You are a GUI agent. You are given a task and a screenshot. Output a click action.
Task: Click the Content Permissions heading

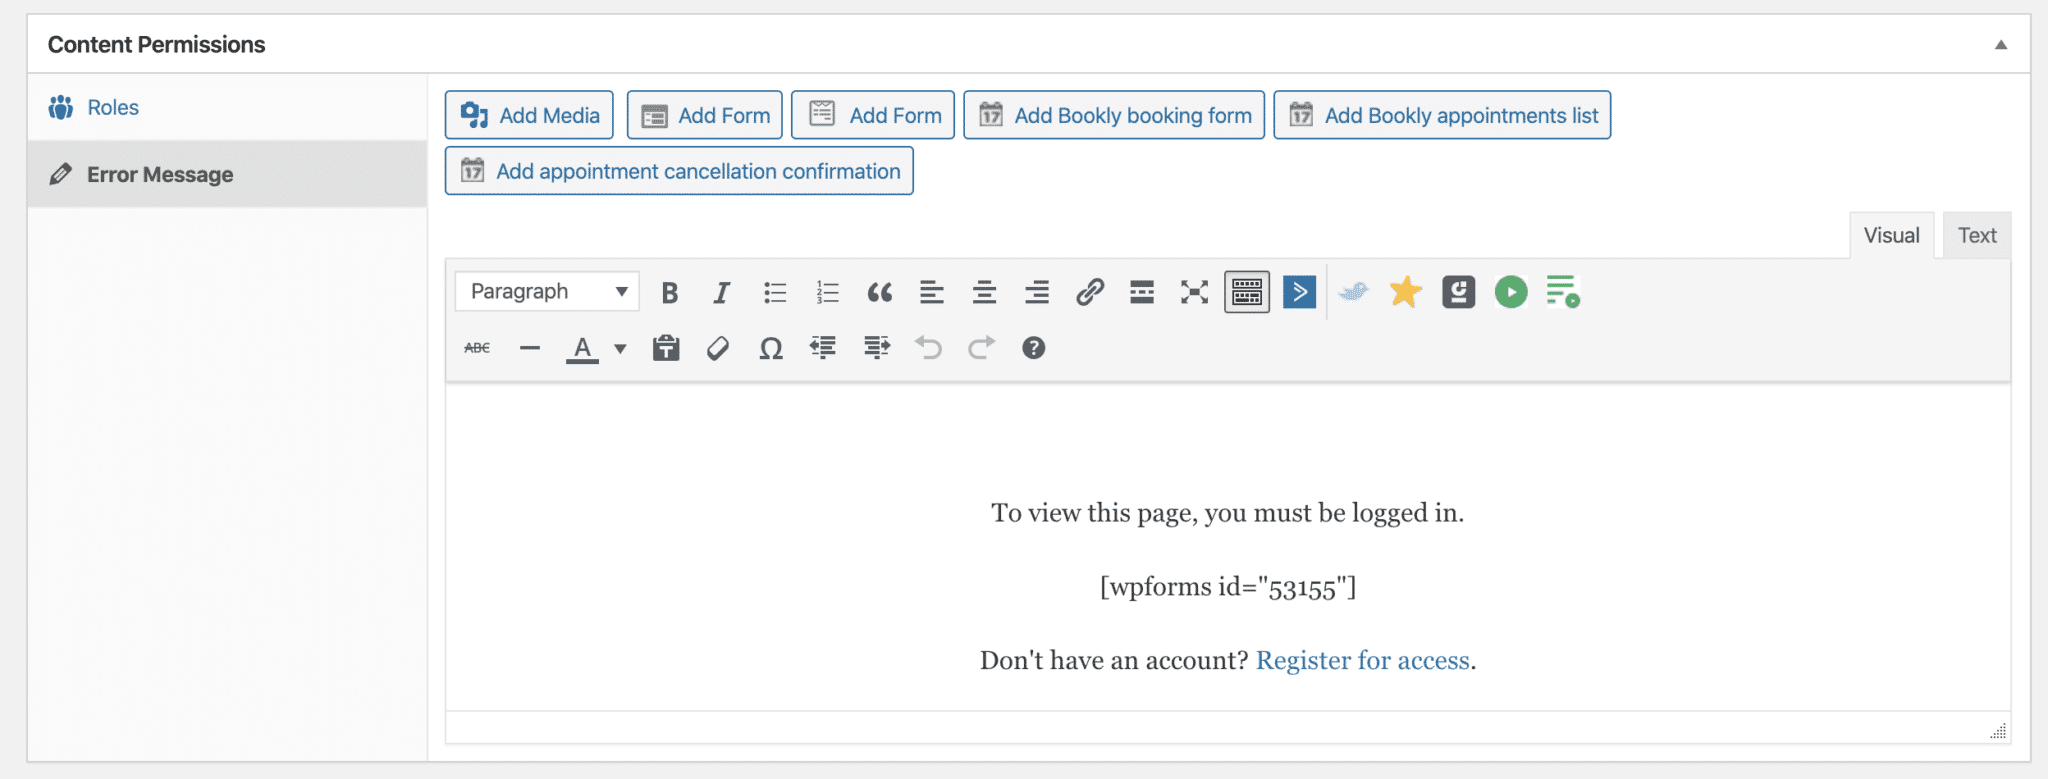coord(156,44)
